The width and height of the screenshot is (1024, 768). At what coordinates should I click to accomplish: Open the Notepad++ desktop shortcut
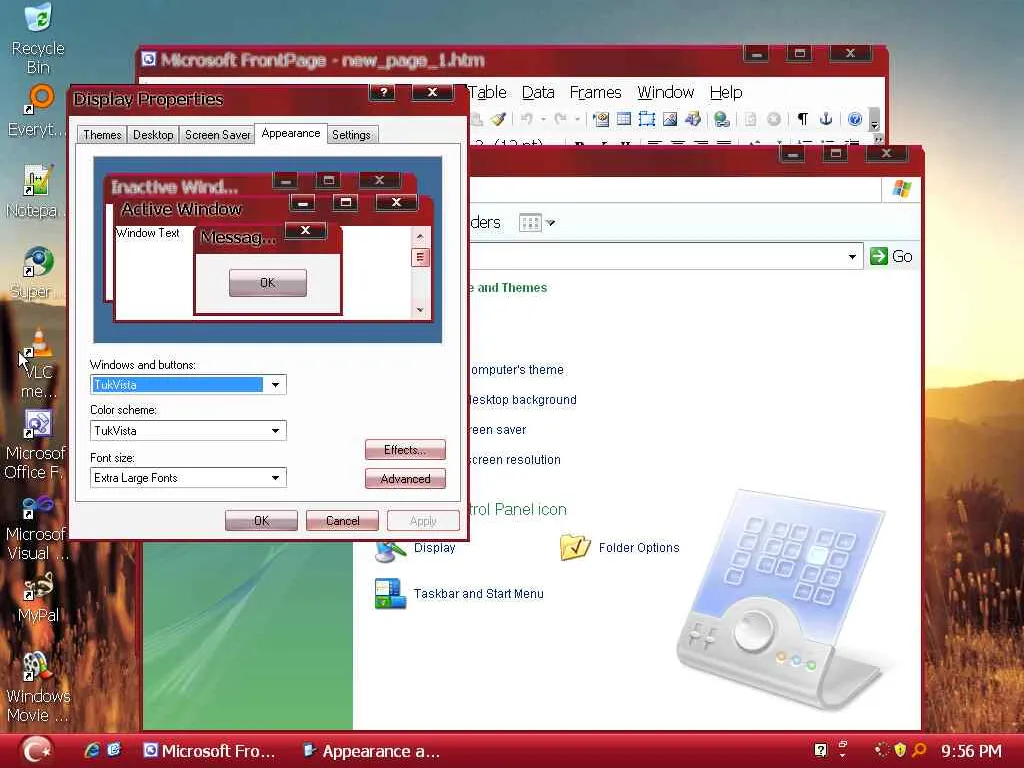point(37,191)
